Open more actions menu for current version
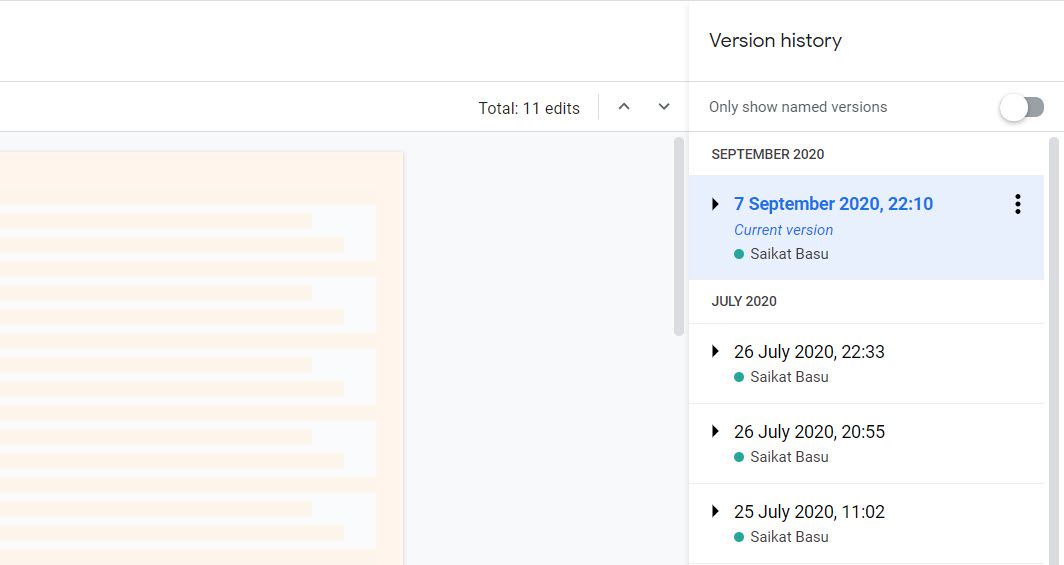1064x565 pixels. point(1017,204)
